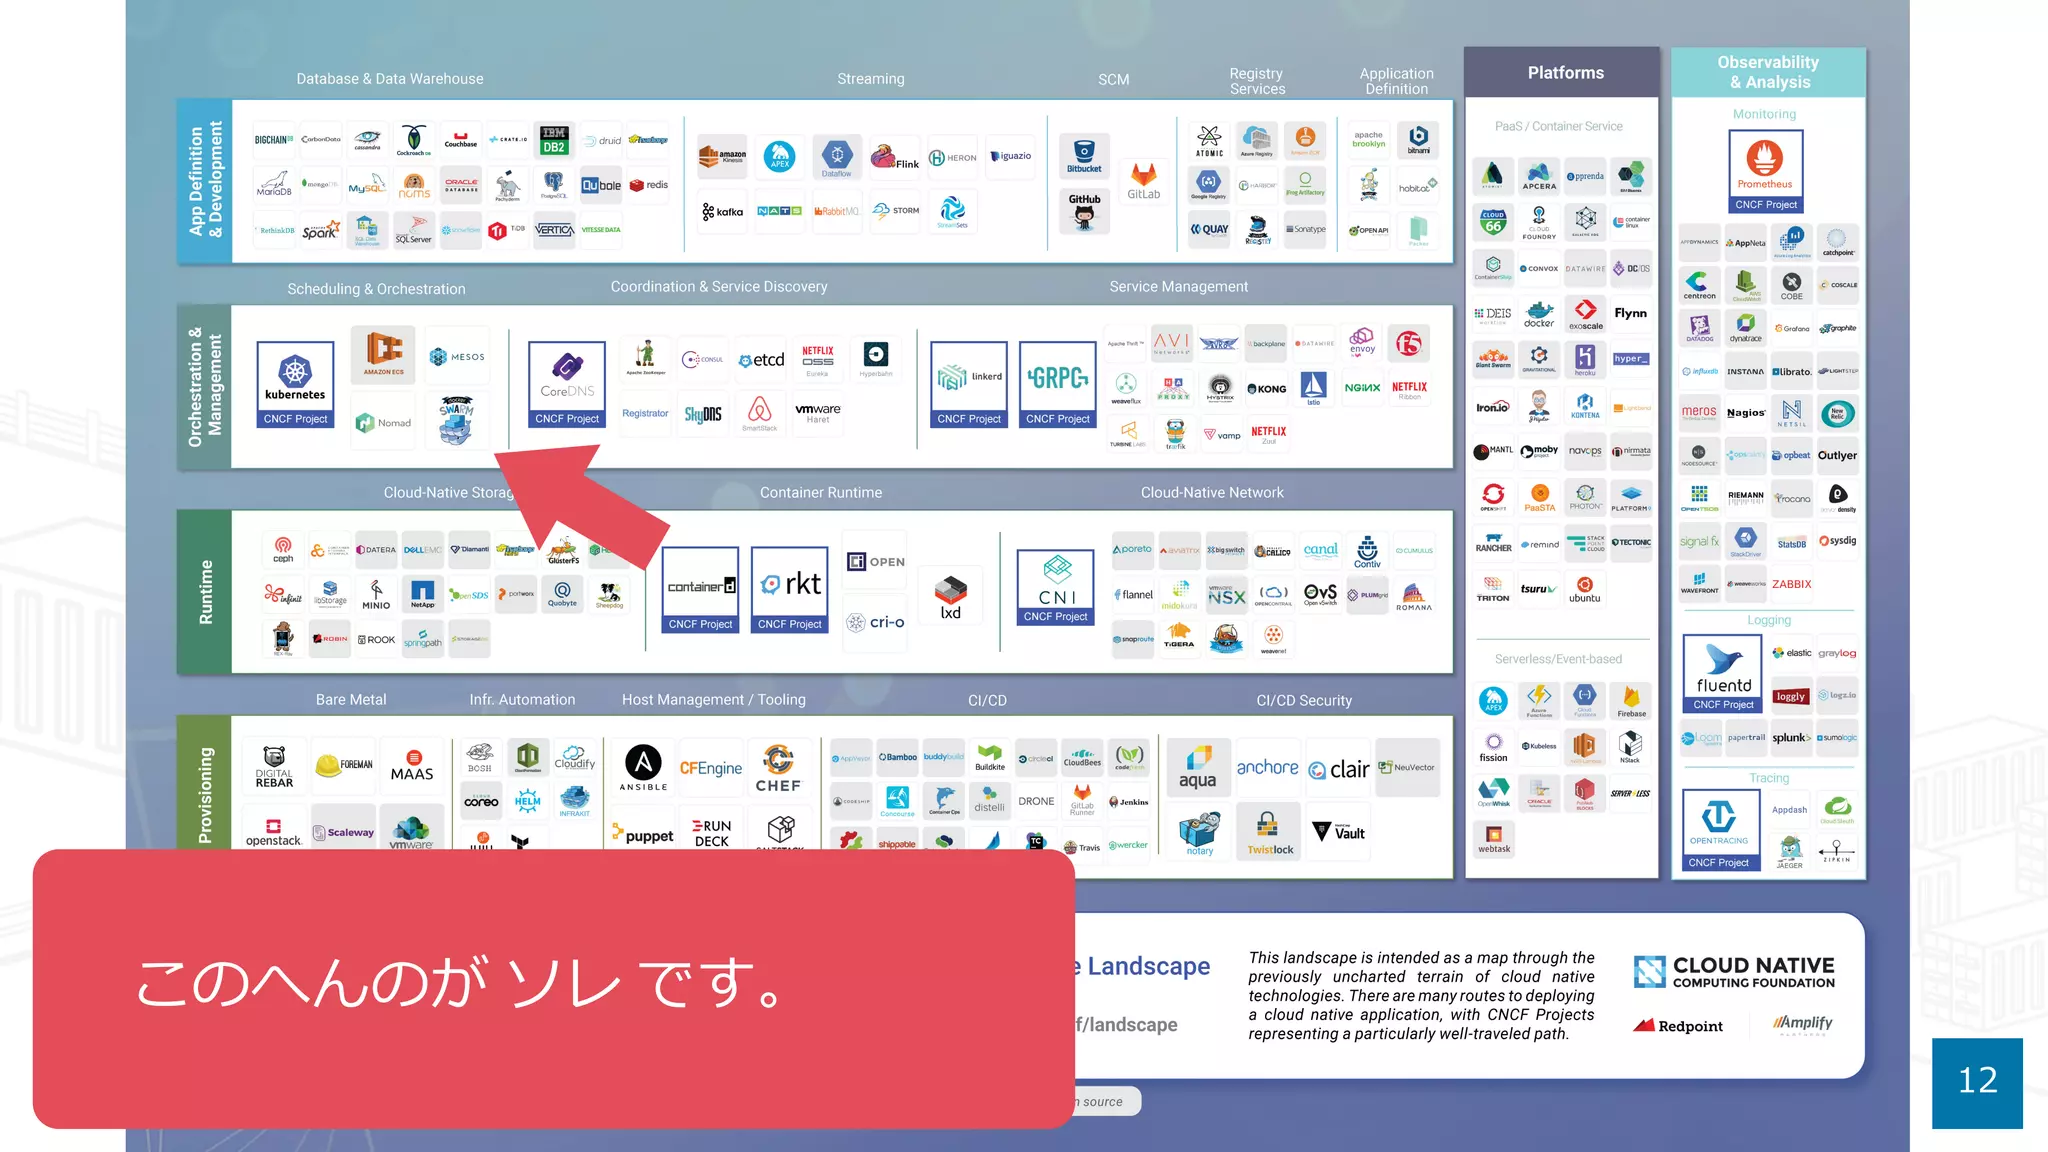This screenshot has width=2048, height=1152.
Task: Open the Amazon ECS logo
Action: click(x=384, y=353)
